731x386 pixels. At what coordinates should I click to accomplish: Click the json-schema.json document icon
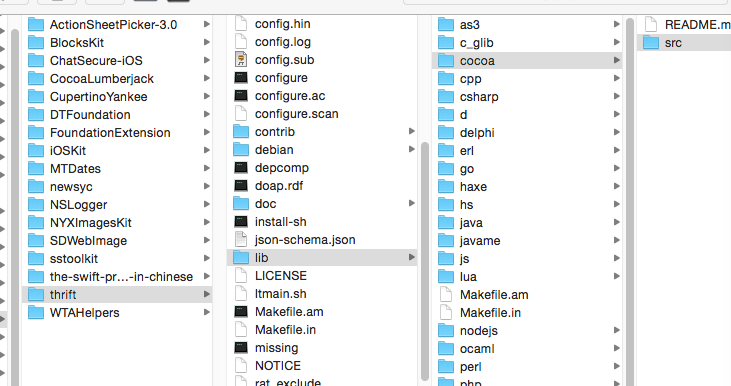click(x=241, y=240)
